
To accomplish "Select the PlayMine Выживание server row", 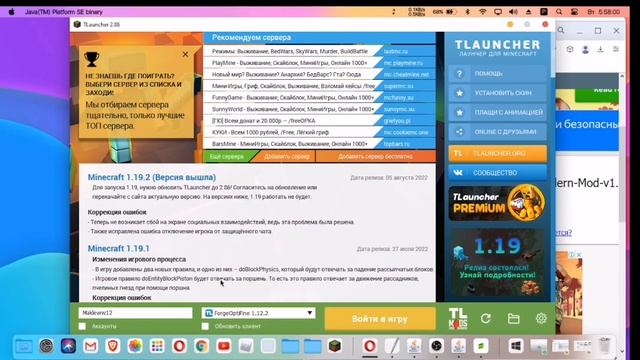I will [x=319, y=63].
